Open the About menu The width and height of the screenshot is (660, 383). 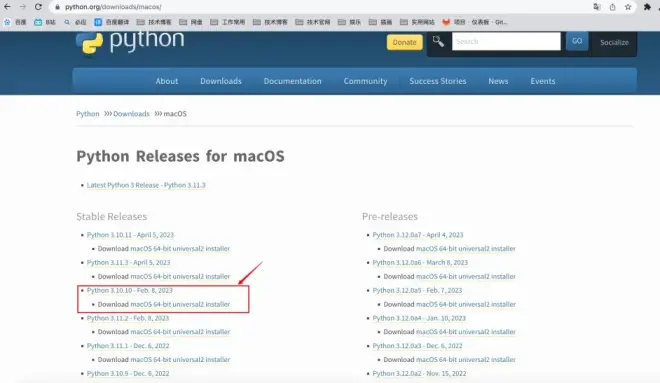pos(167,81)
